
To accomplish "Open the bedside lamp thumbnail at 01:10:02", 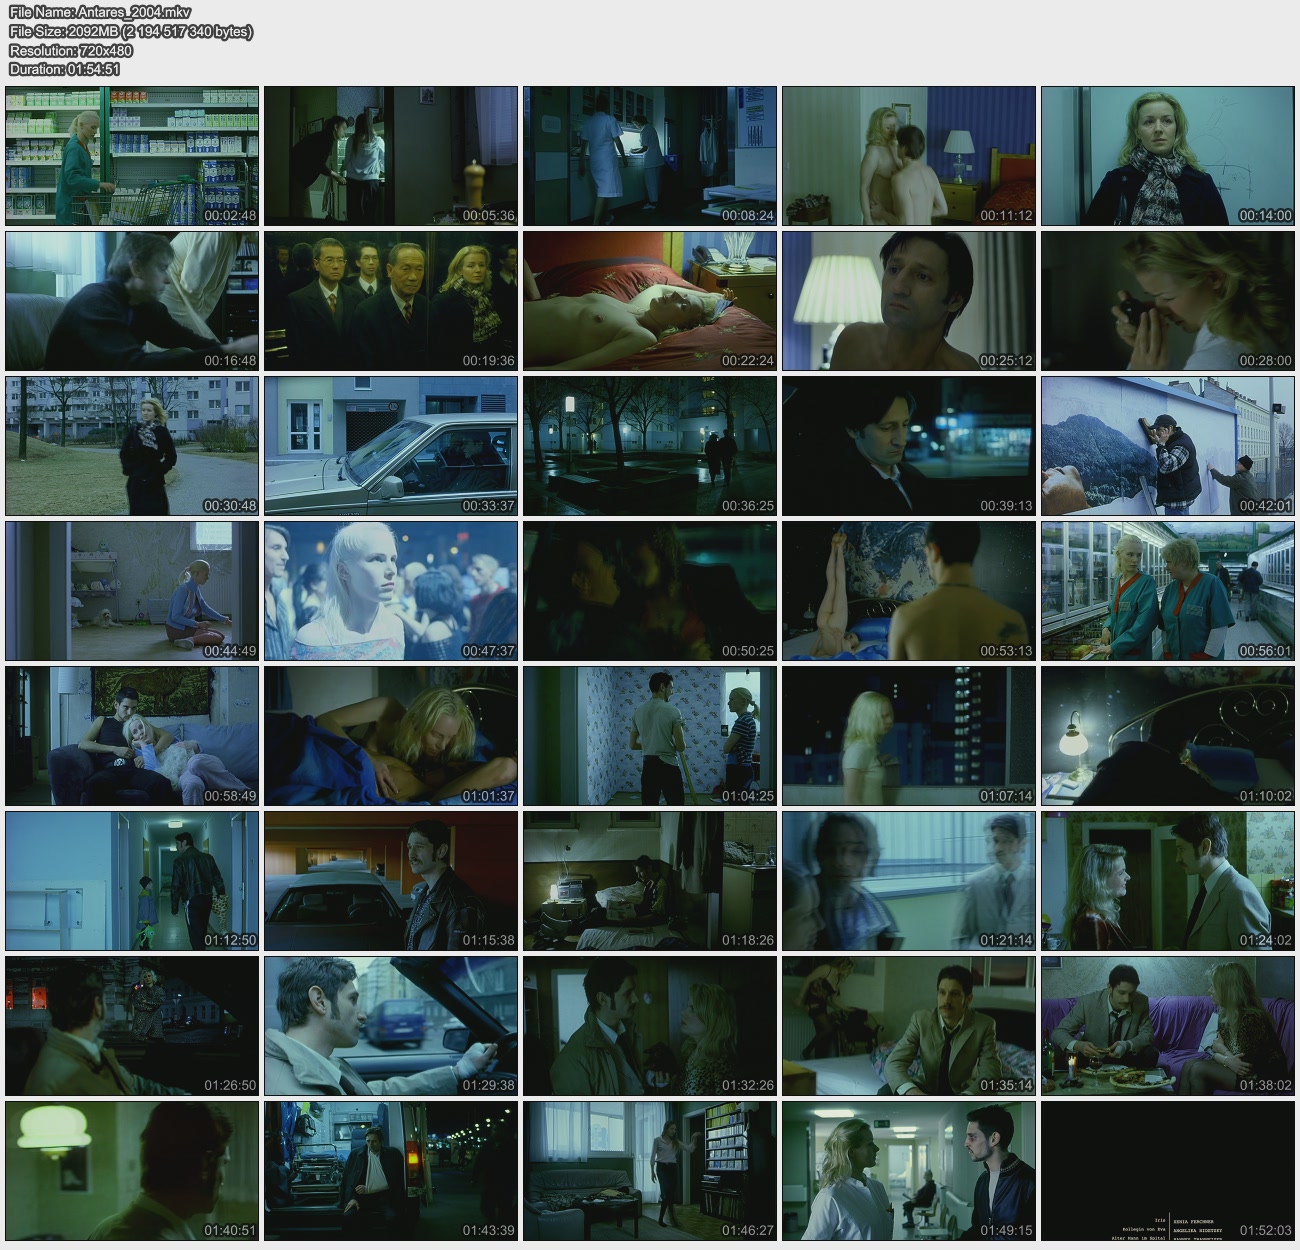I will [1168, 736].
